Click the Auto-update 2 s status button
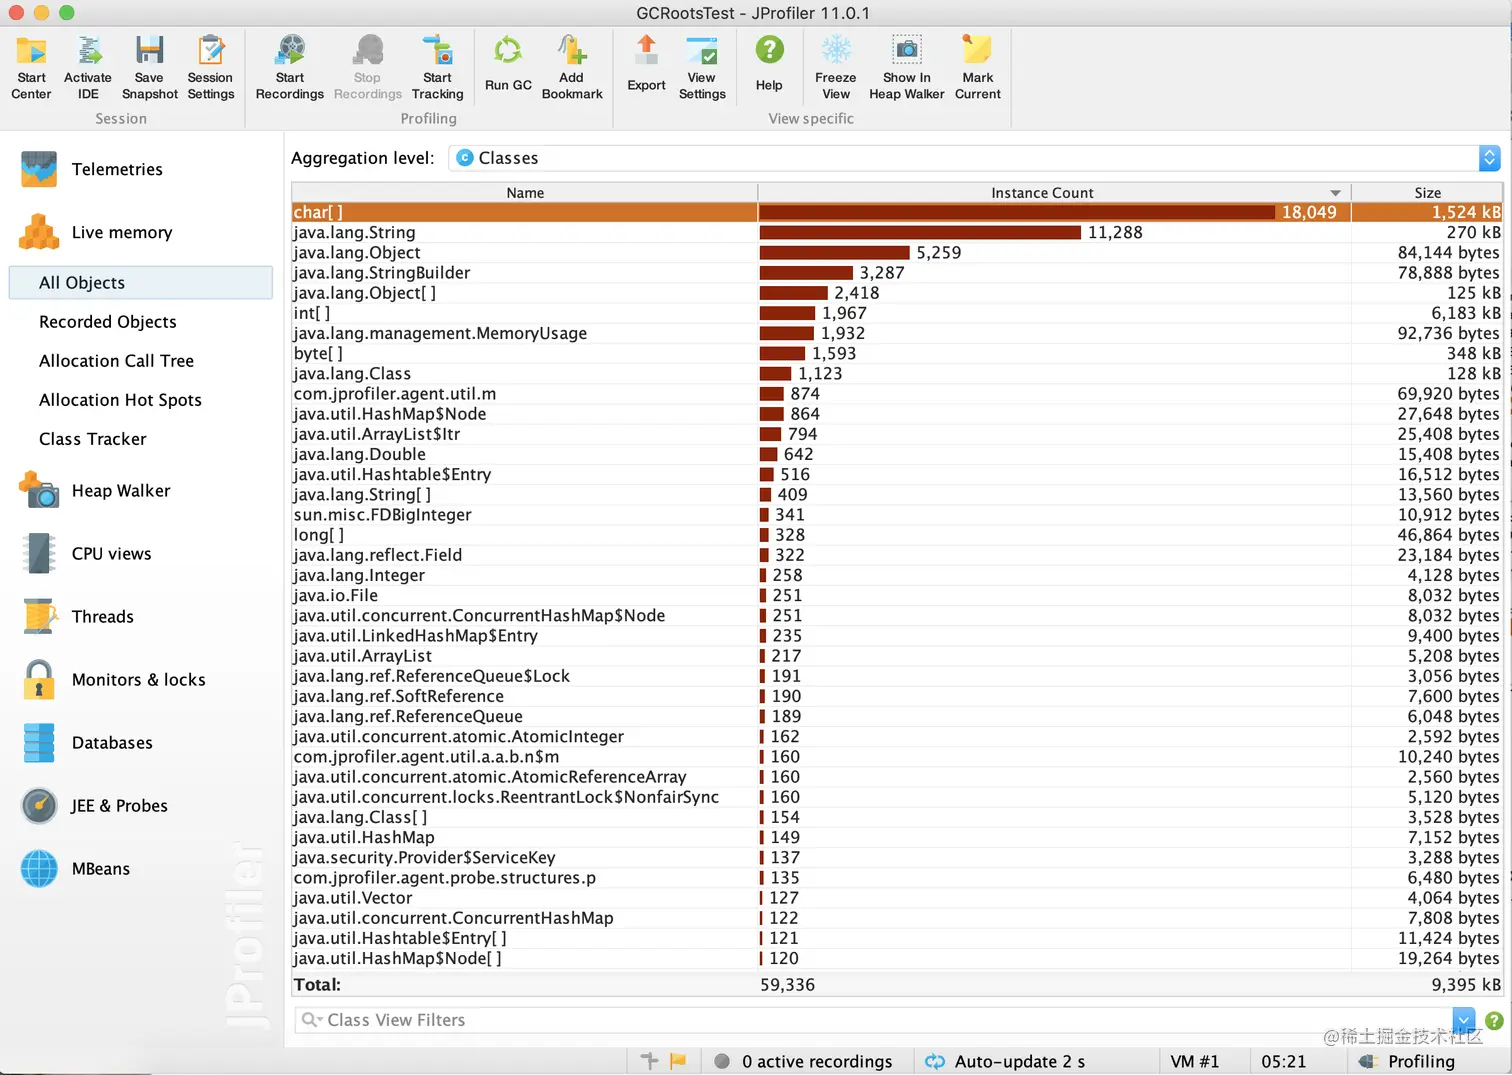Viewport: 1512px width, 1075px height. point(1006,1061)
